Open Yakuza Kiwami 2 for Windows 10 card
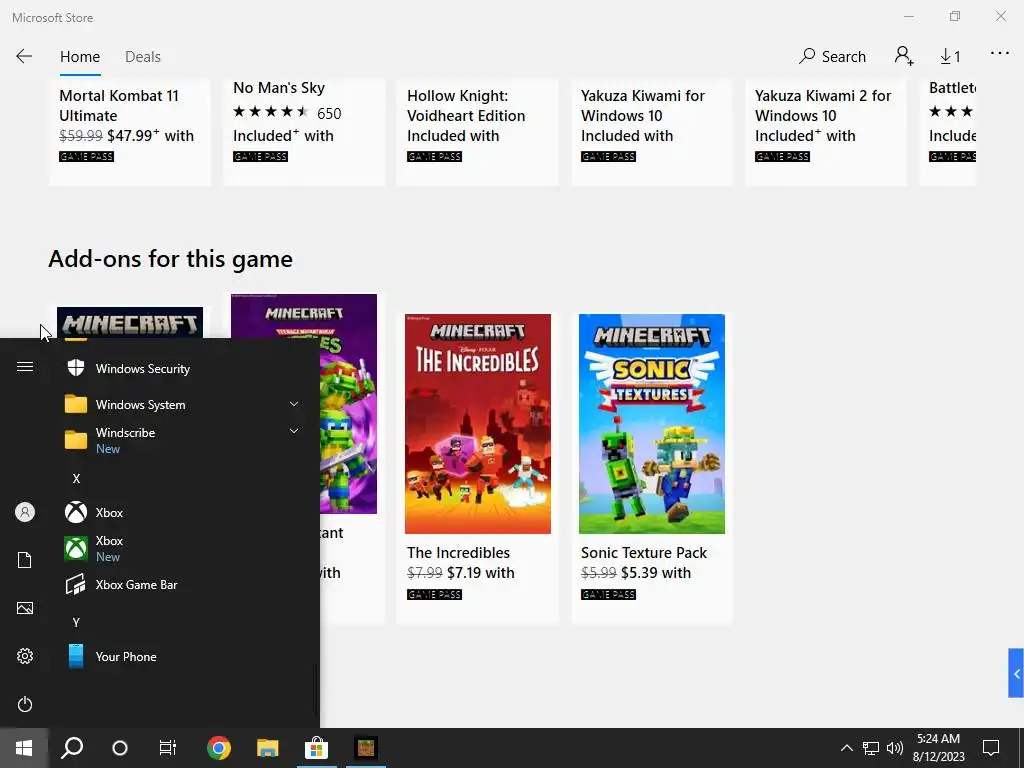The width and height of the screenshot is (1024, 768). click(x=825, y=131)
